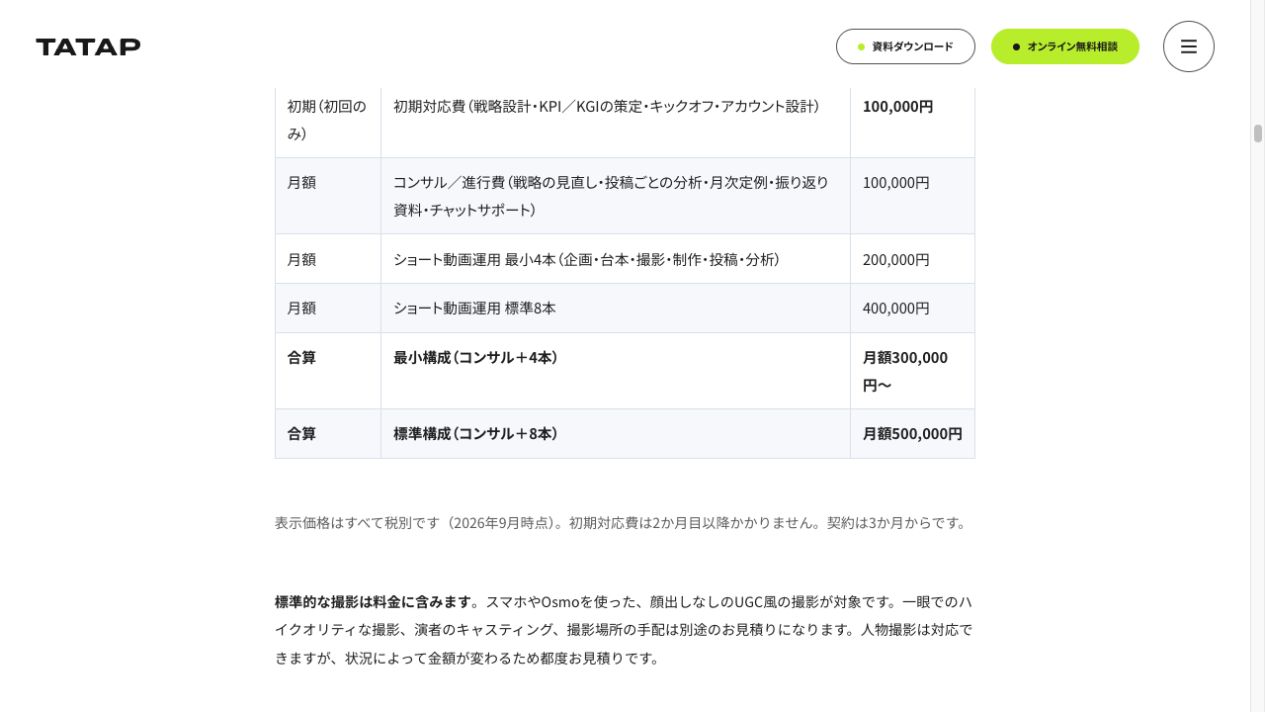Click 月額 label in the 標準8本 row

301,308
